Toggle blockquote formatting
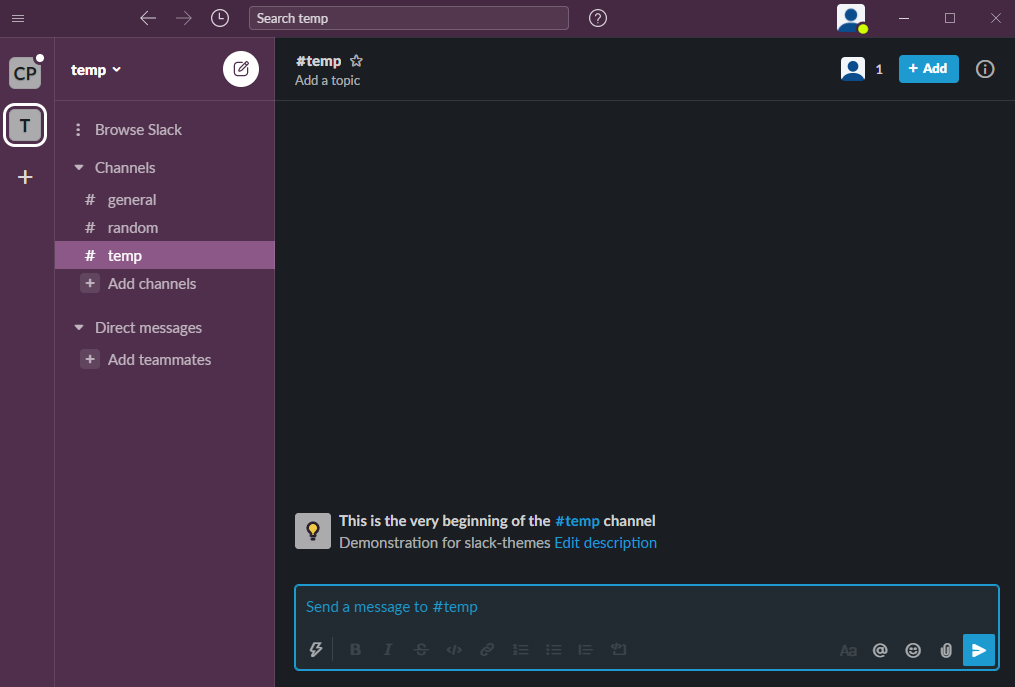The width and height of the screenshot is (1015, 687). [x=585, y=649]
